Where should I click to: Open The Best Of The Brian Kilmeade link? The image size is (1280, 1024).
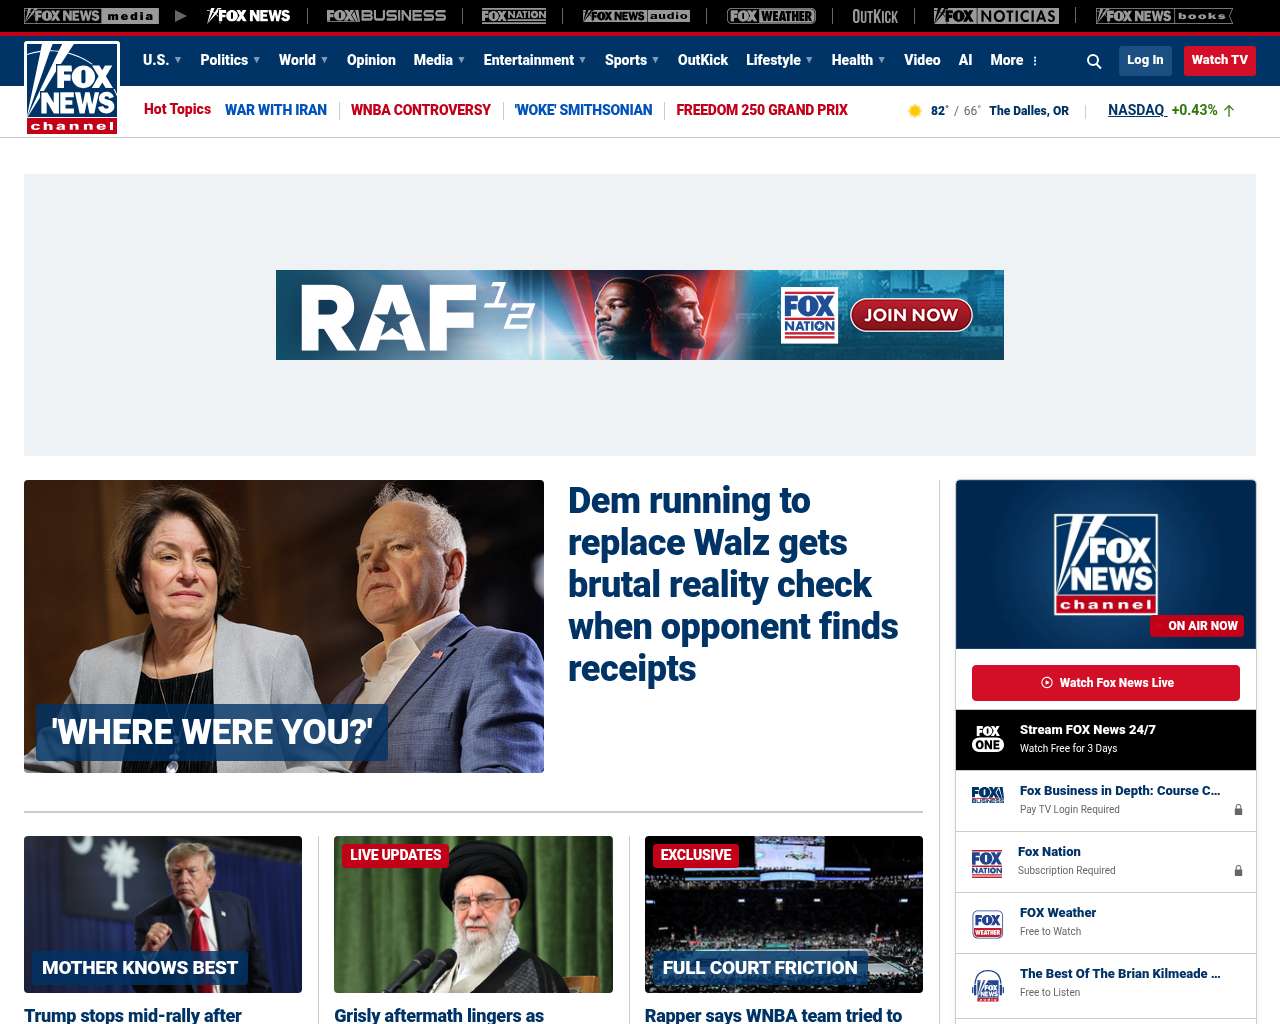point(1120,974)
